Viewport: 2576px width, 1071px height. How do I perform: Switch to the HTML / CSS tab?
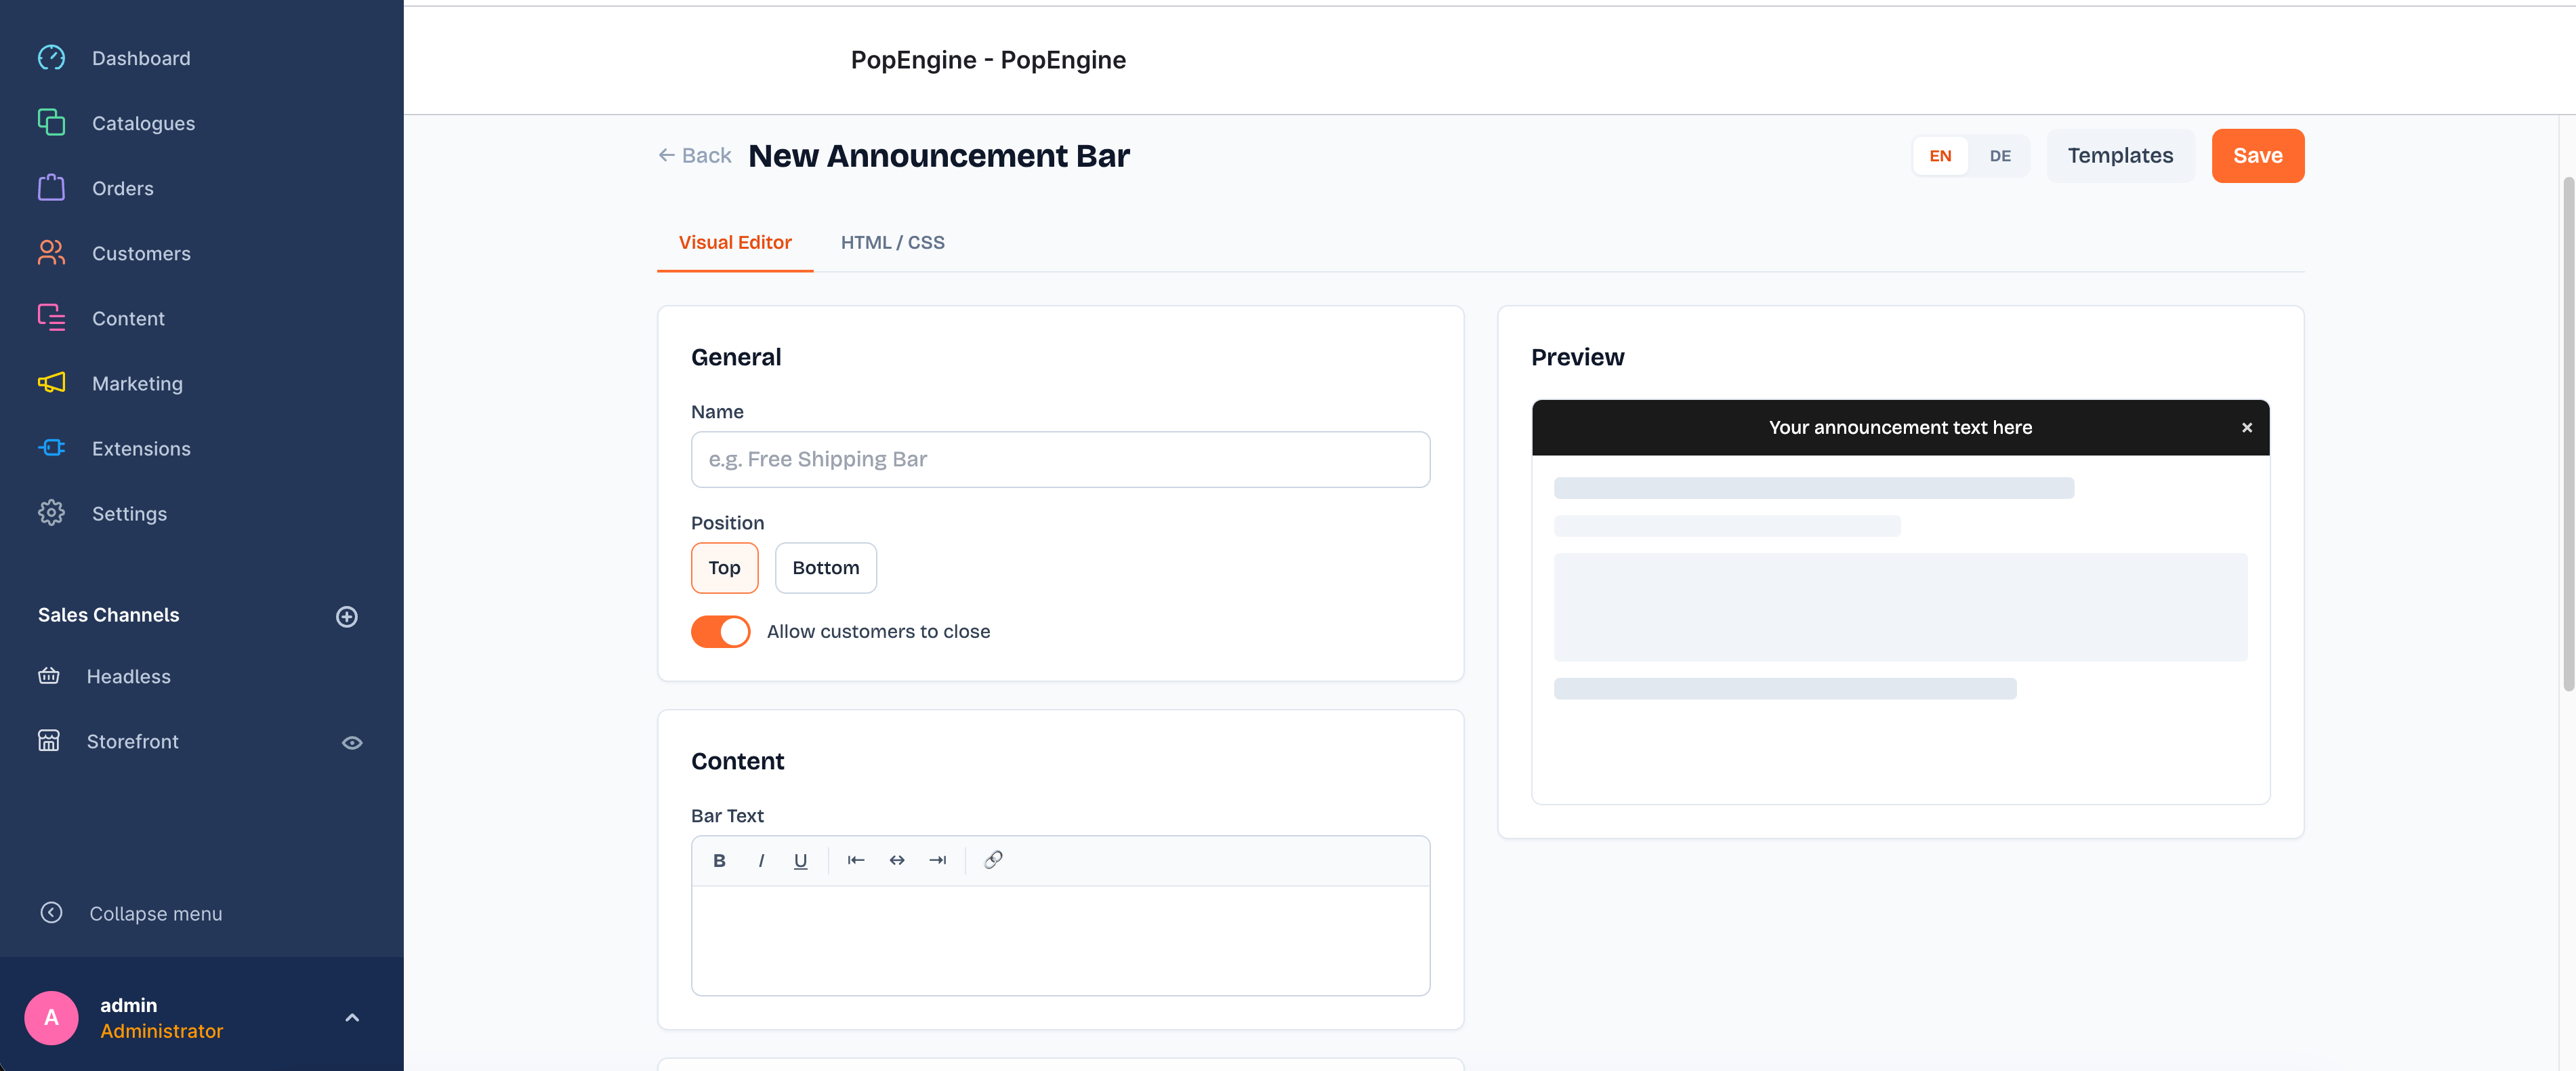pyautogui.click(x=892, y=242)
